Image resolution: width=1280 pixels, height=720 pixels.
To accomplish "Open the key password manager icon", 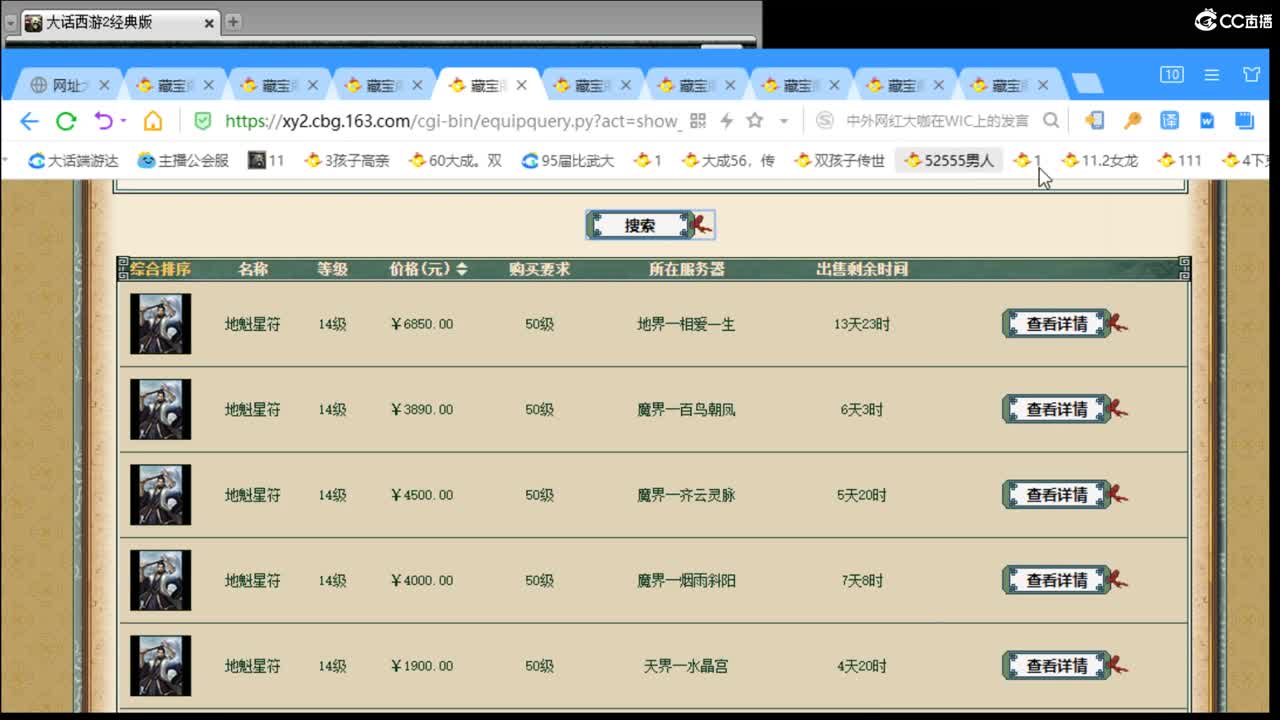I will pyautogui.click(x=1132, y=121).
